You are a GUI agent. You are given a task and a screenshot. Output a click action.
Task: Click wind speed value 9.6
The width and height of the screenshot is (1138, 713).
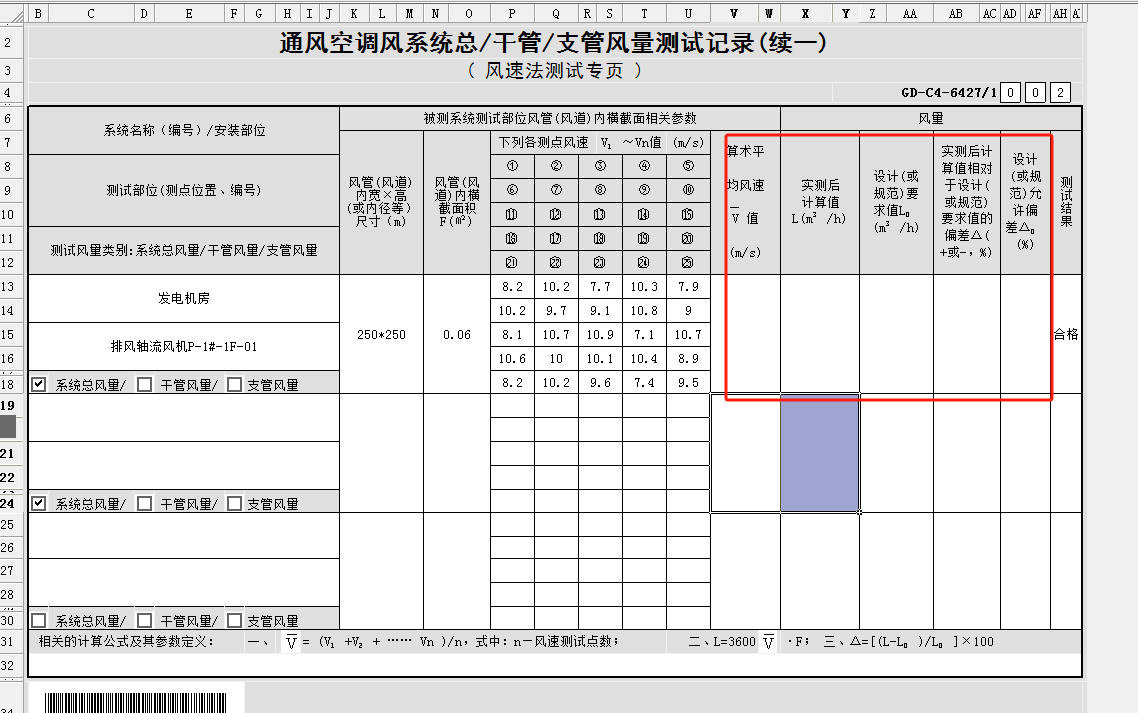(600, 382)
